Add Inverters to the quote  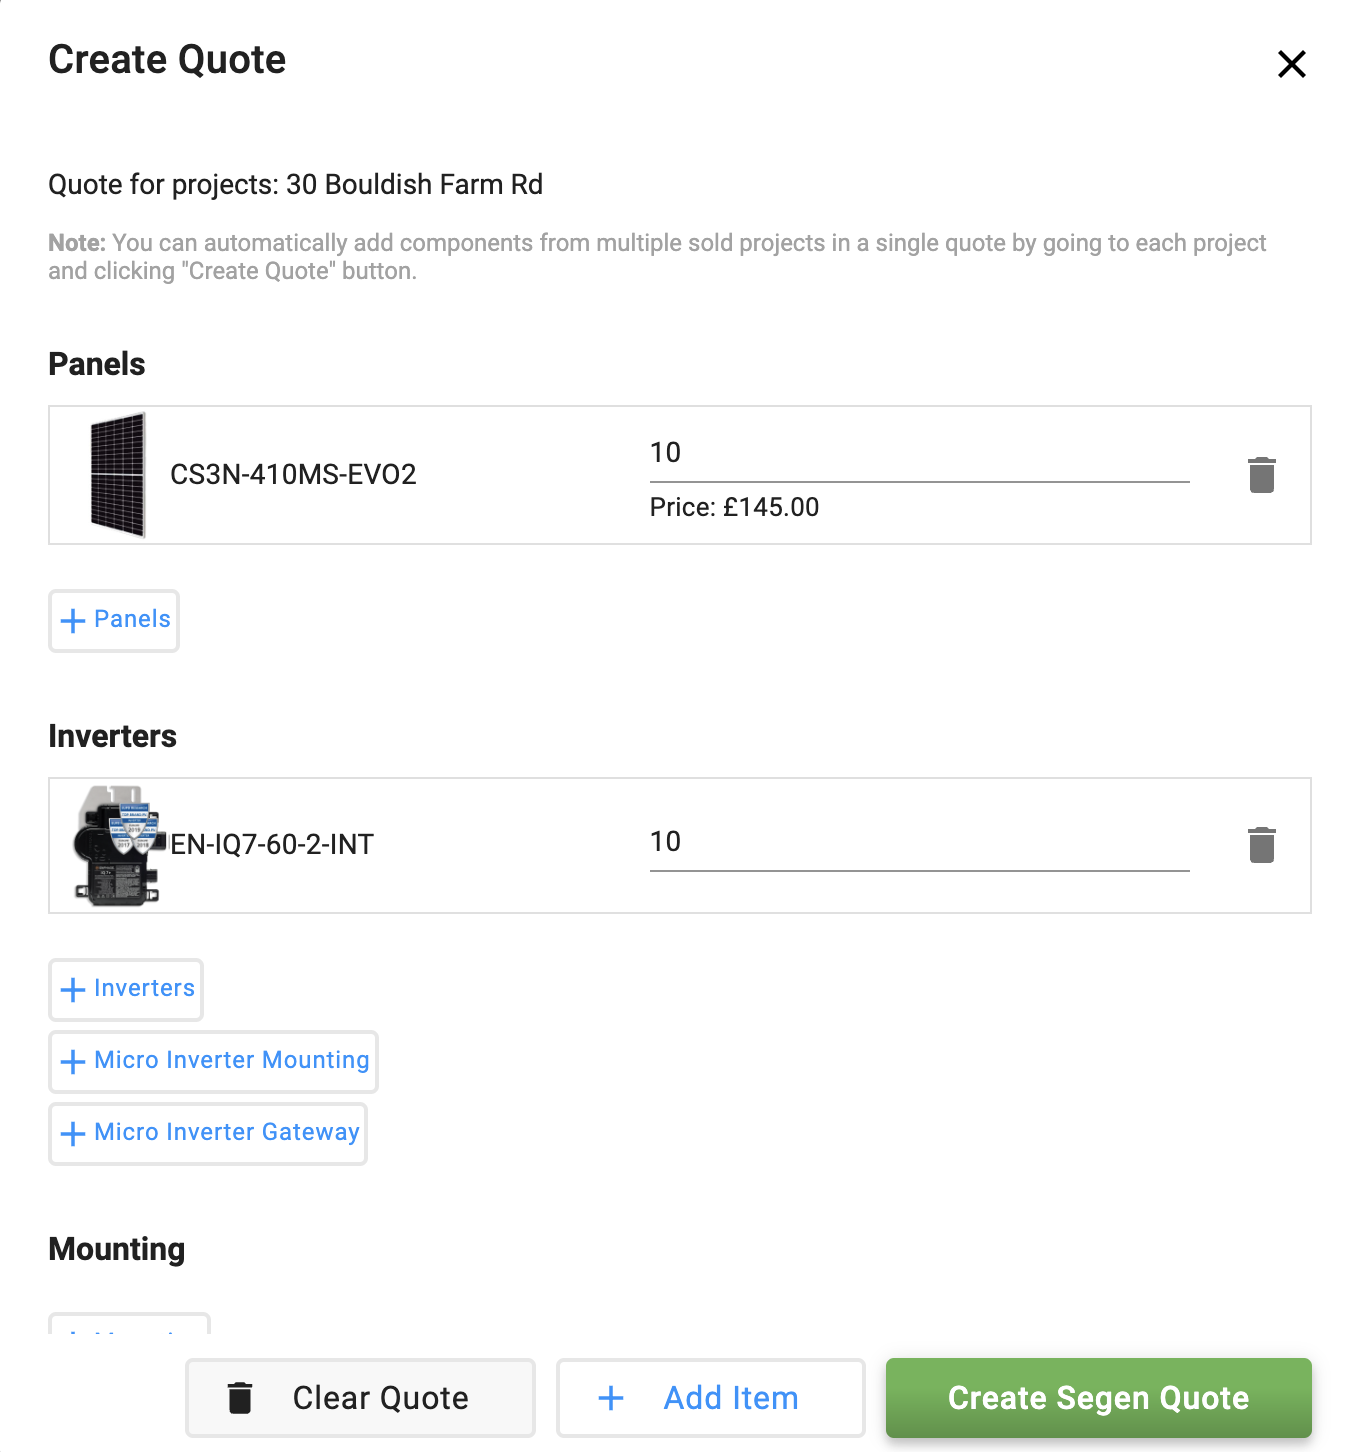coord(126,990)
